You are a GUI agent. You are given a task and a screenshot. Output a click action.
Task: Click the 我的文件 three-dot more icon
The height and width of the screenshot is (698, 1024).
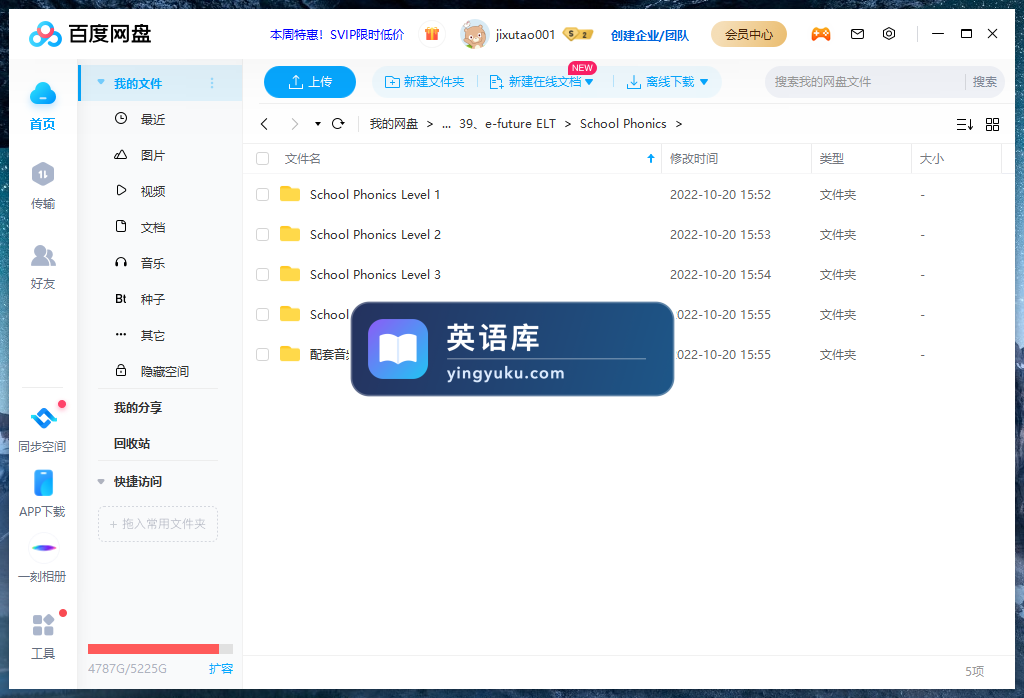point(212,83)
